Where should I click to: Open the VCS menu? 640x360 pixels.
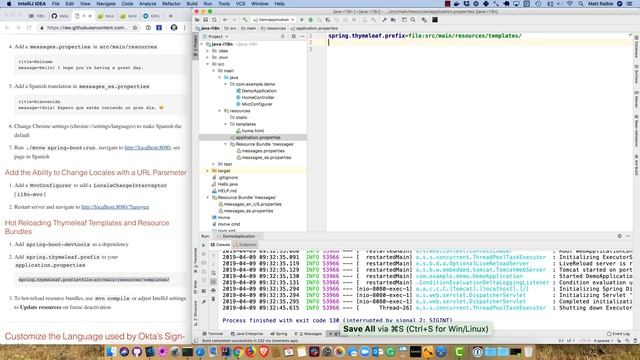(x=240, y=4)
